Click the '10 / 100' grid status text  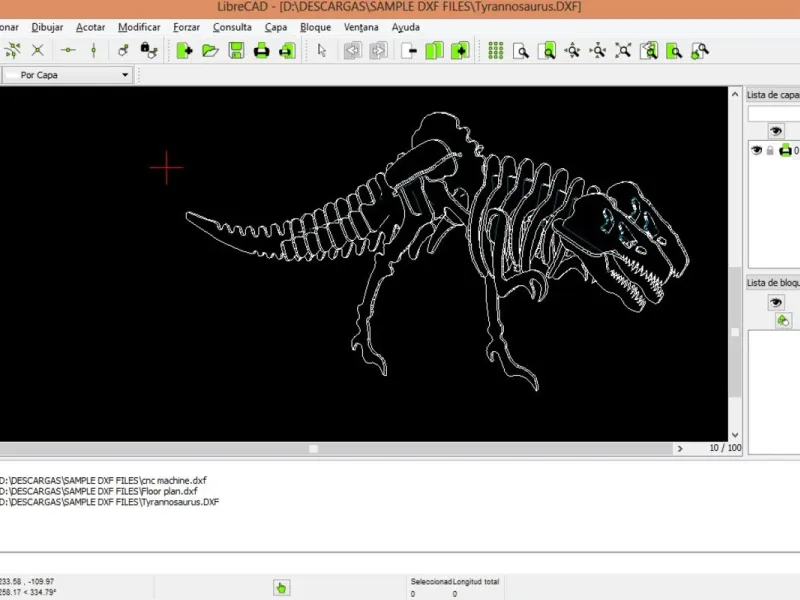pyautogui.click(x=725, y=448)
